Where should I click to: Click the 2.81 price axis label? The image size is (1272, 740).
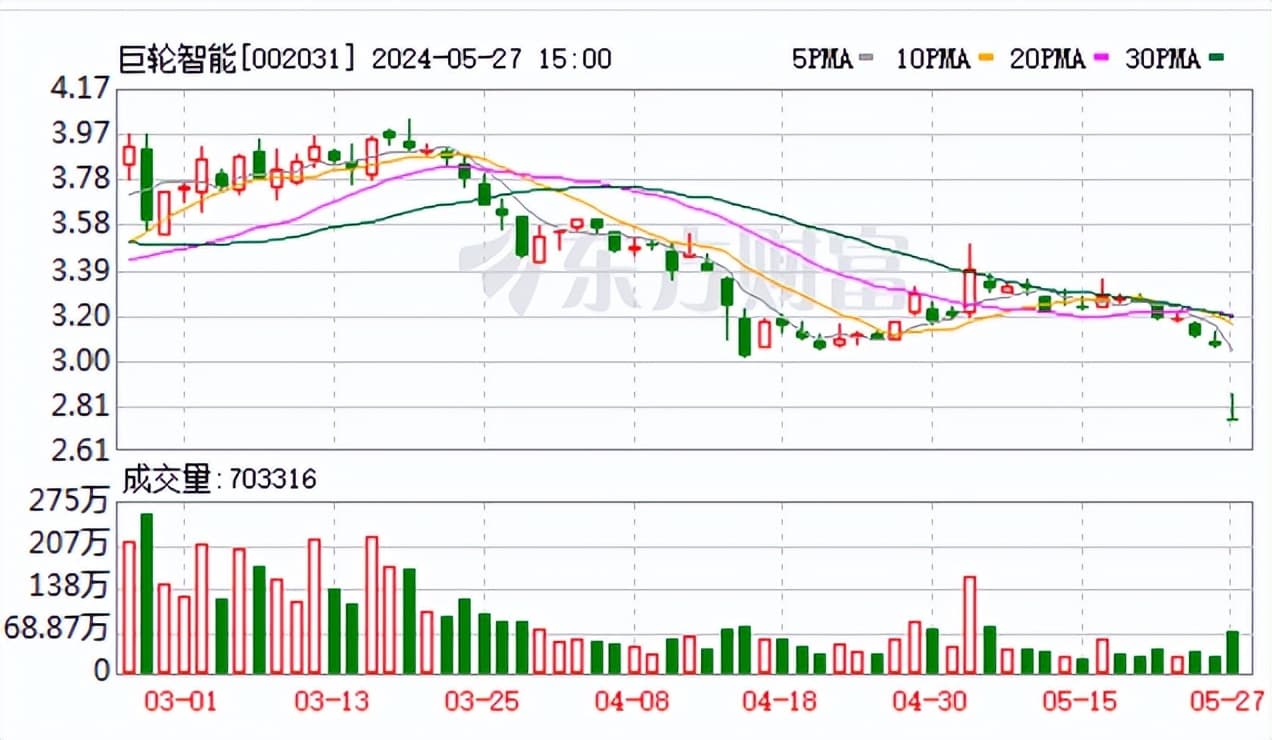pos(79,407)
